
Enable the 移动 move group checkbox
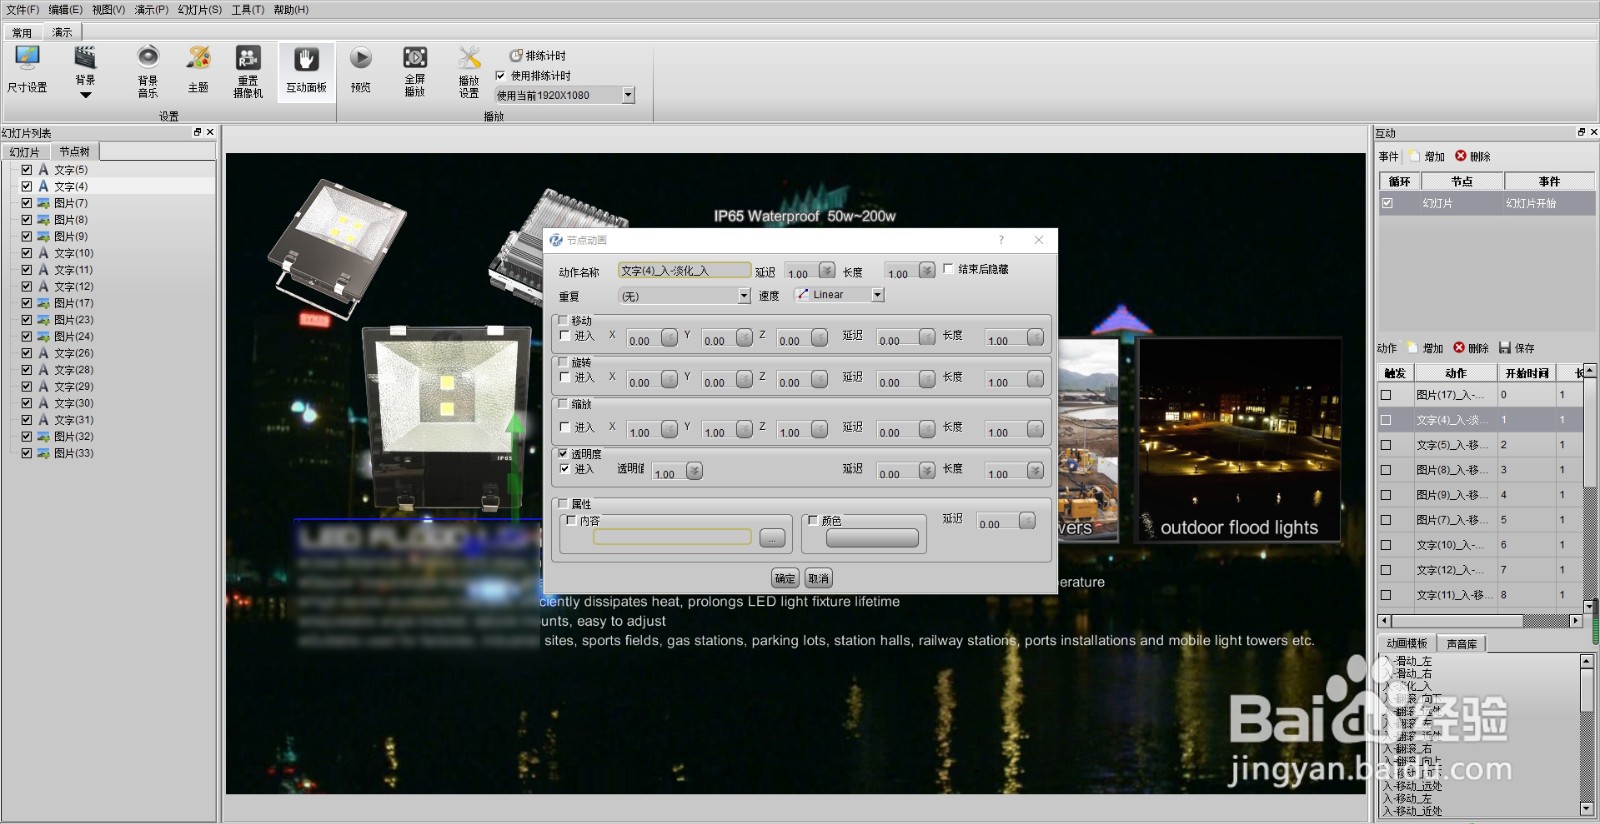pyautogui.click(x=564, y=321)
